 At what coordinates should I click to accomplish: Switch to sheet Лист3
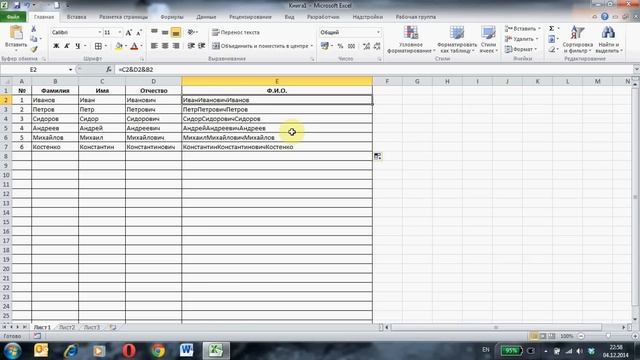point(91,327)
